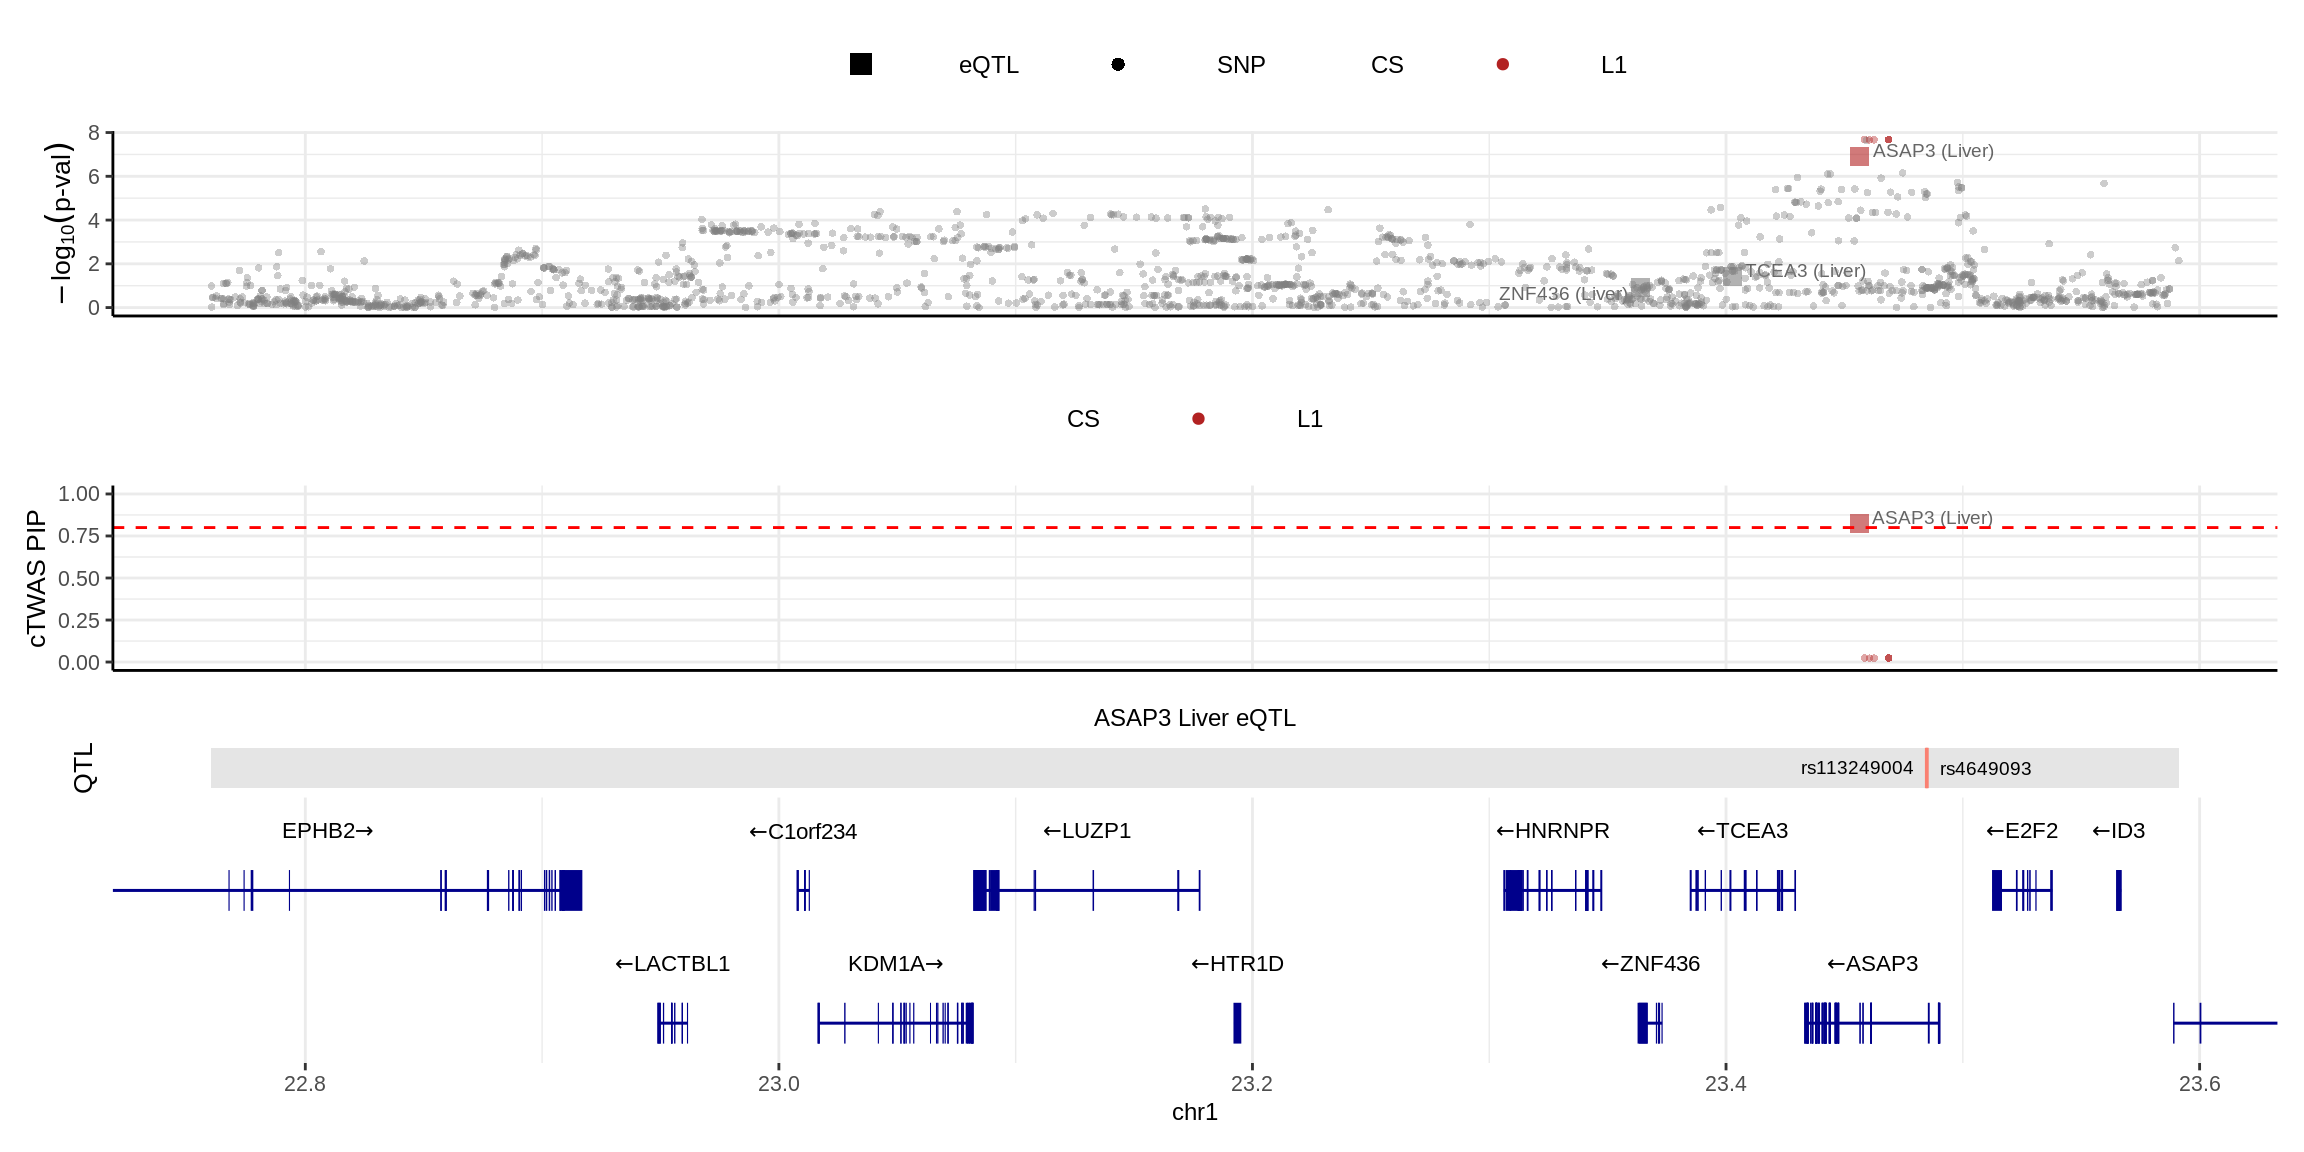Click the gray QTL track bar
The image size is (2304, 1152).
tap(1000, 768)
